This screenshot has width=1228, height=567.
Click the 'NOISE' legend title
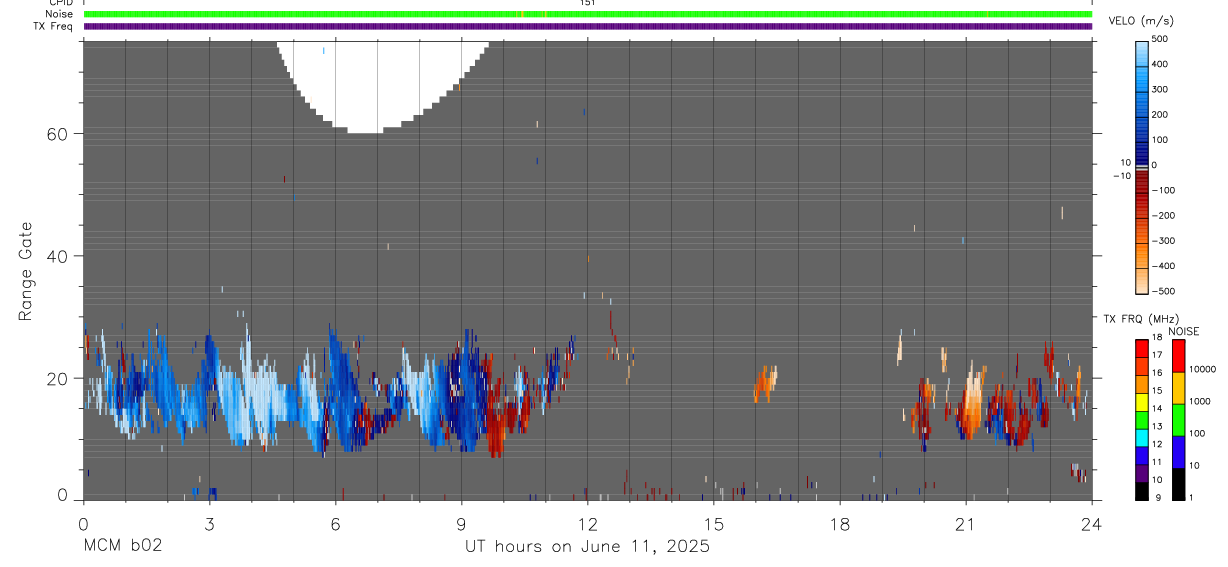pyautogui.click(x=1184, y=331)
